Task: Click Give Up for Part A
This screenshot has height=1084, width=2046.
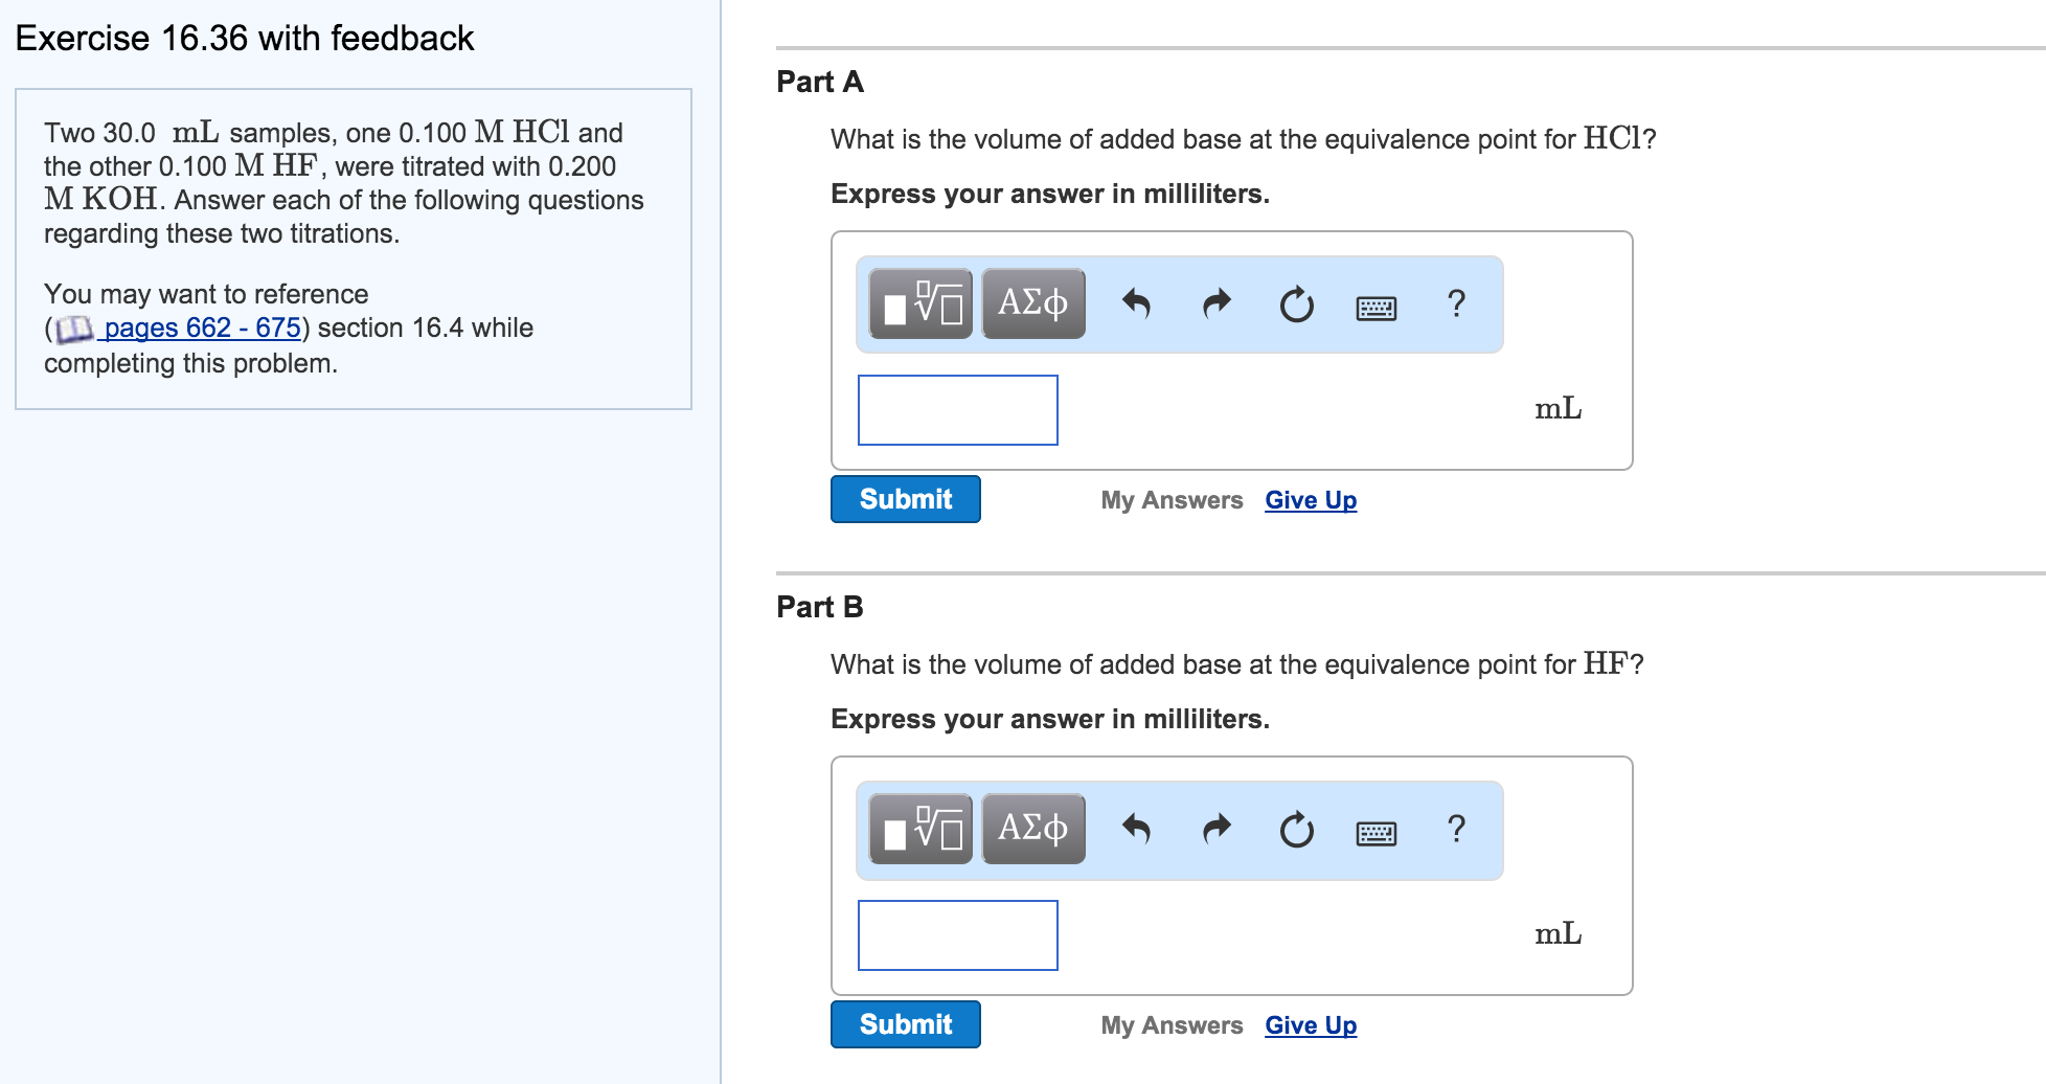Action: point(1310,499)
